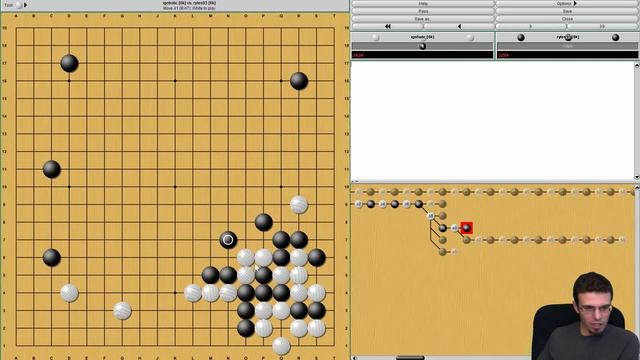Screen dimensions: 640x360
Task: Click the circled last-move black stone at N7
Action: pyautogui.click(x=228, y=240)
